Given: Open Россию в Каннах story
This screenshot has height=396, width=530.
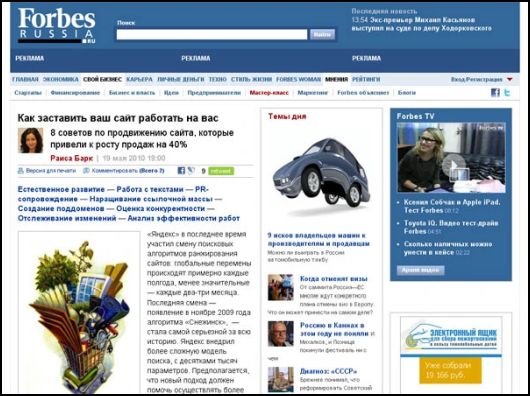Looking at the screenshot, I should (334, 329).
